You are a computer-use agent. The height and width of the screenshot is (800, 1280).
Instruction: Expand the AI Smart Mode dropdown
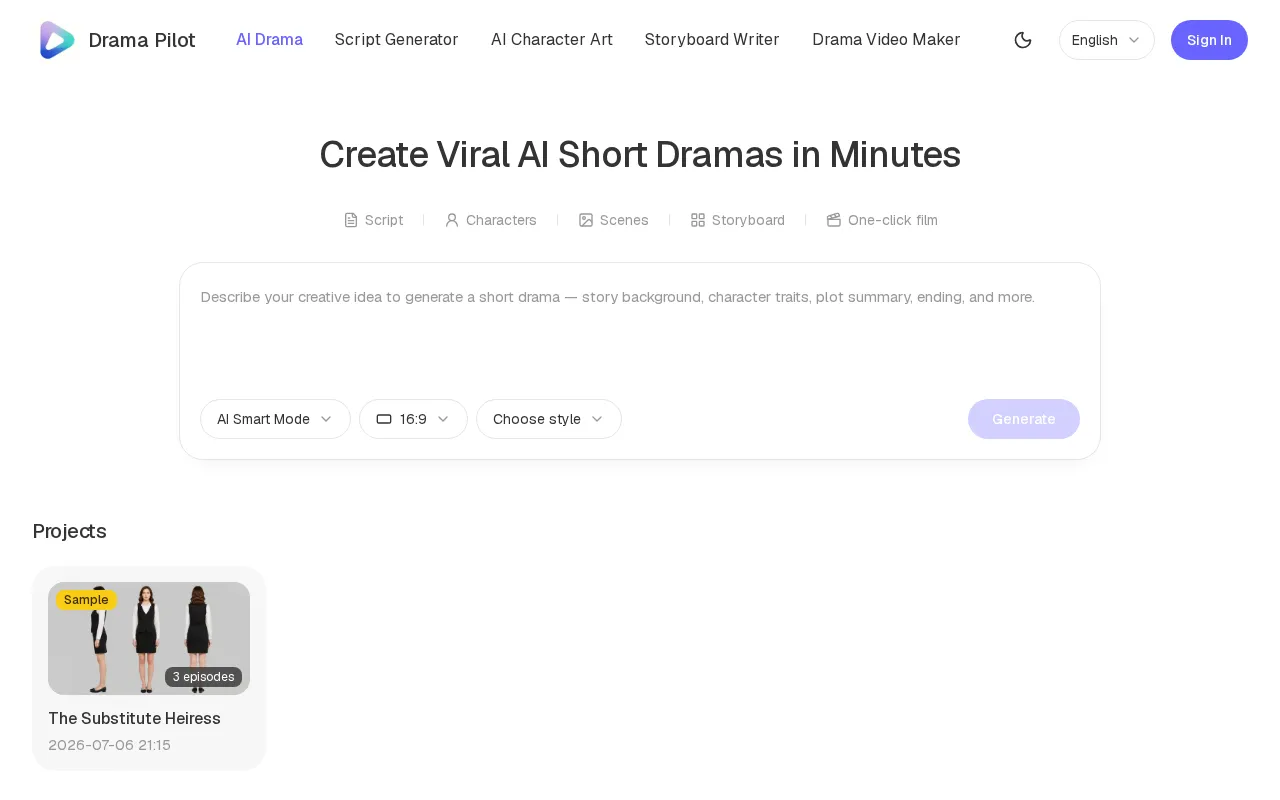tap(275, 419)
